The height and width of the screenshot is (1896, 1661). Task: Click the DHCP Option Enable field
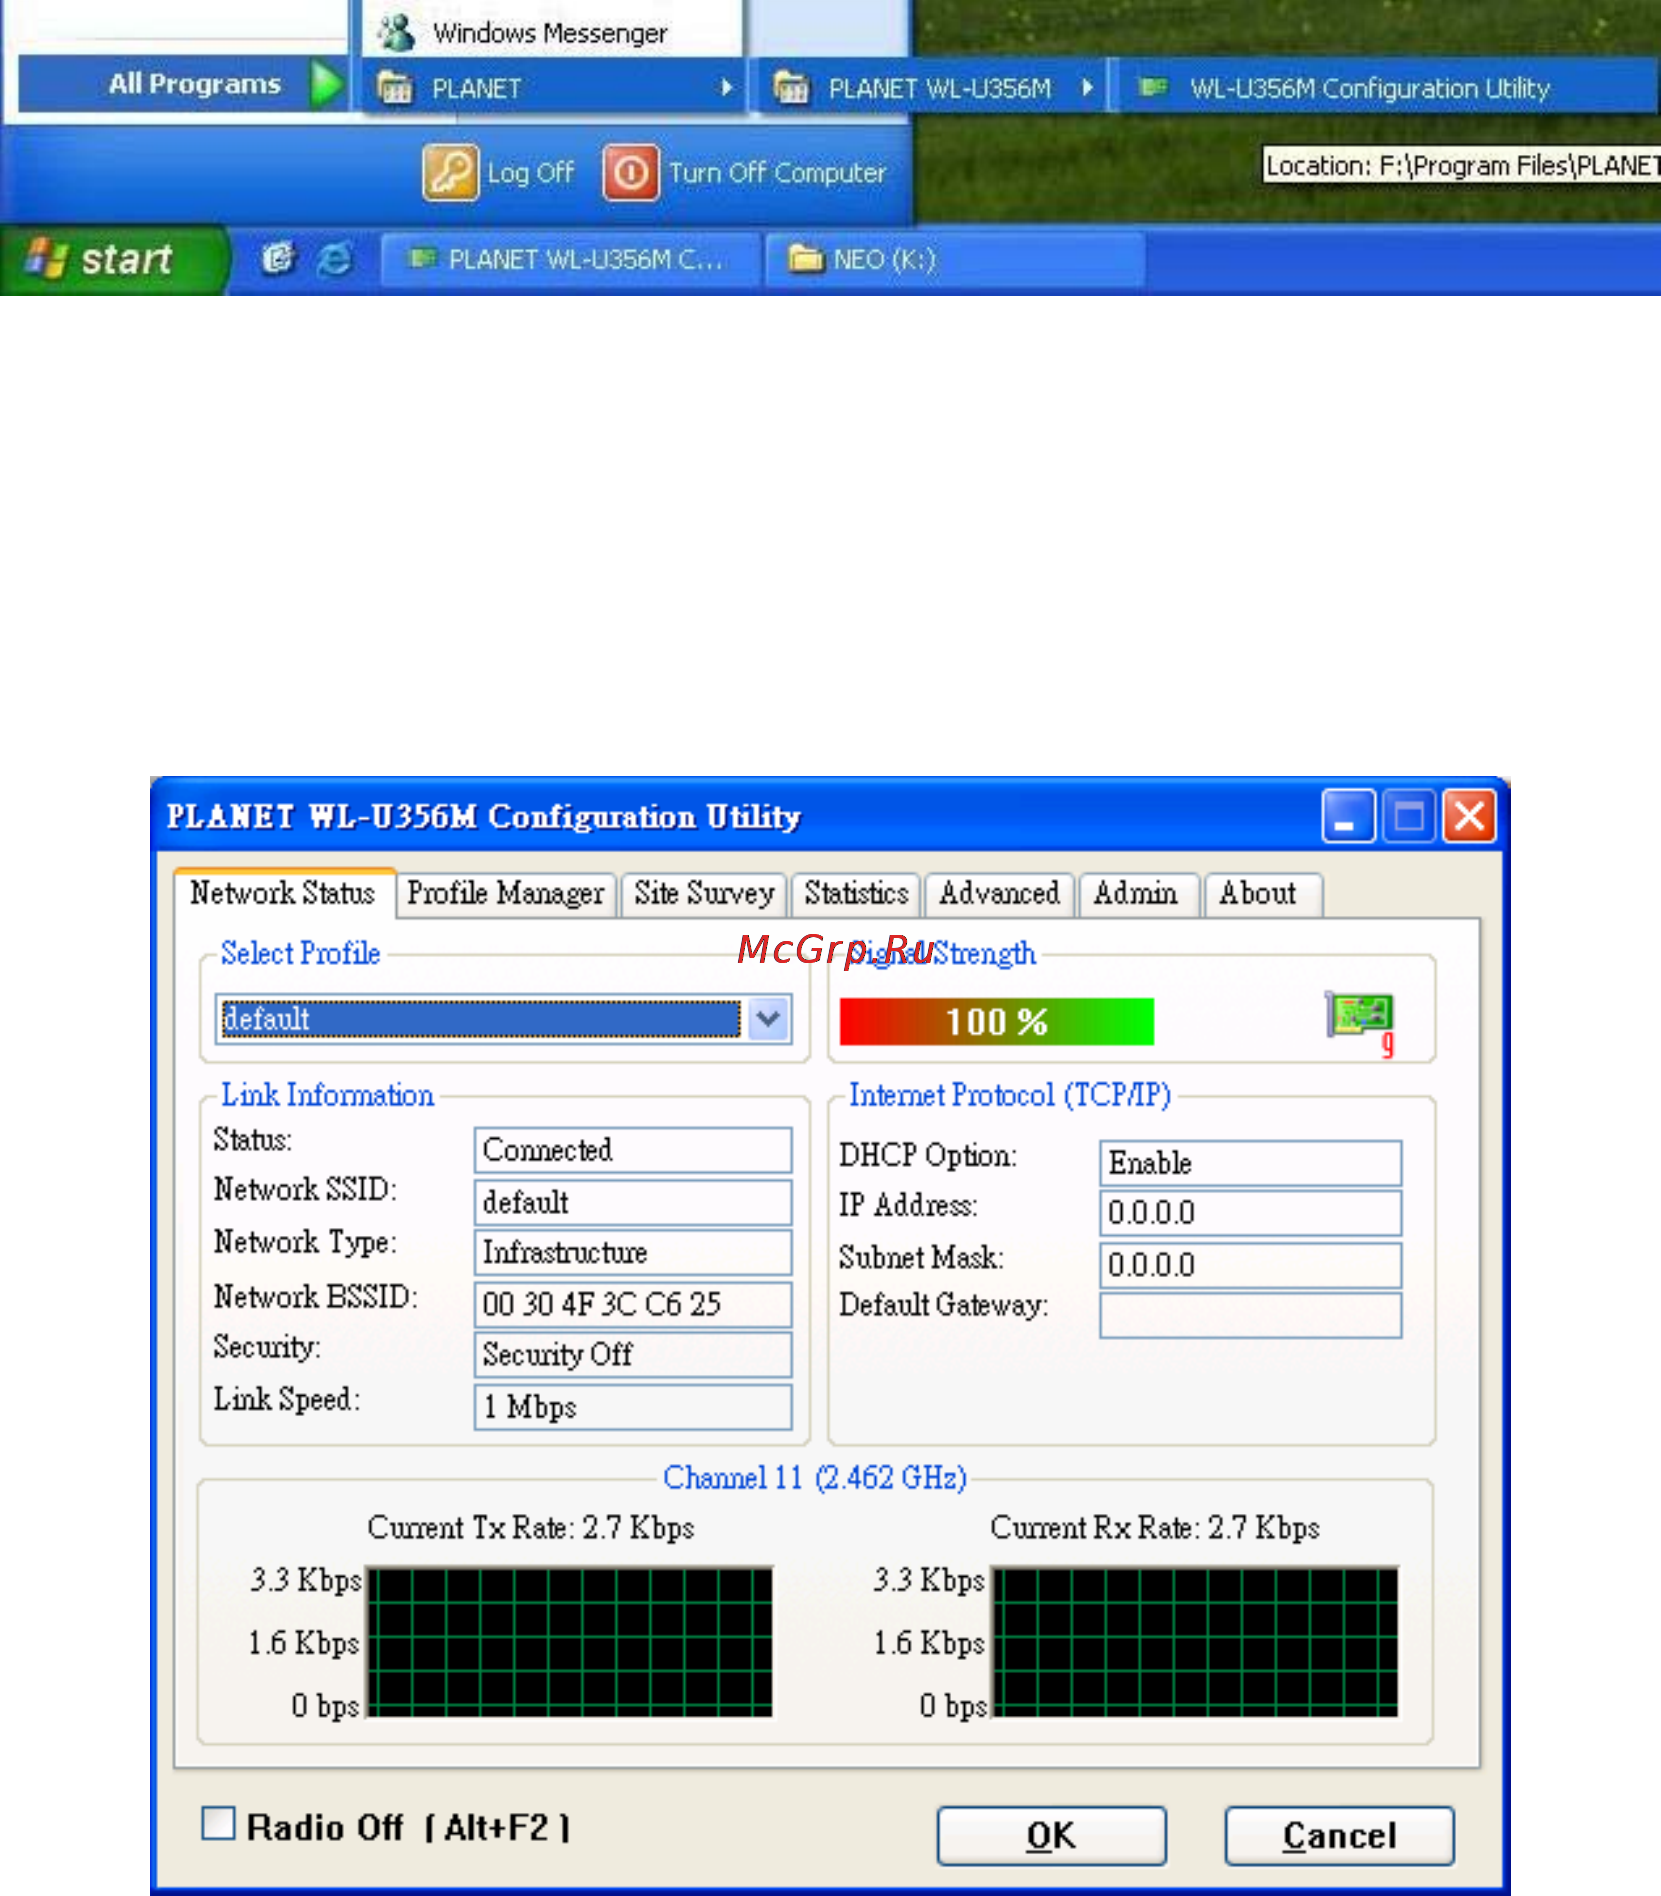1250,1163
